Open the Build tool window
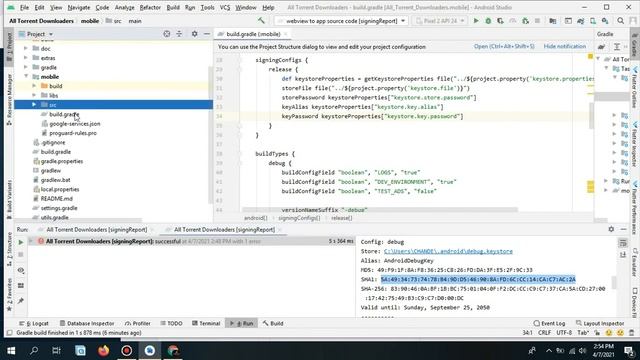Screen dimensions: 640x360 click(273, 323)
